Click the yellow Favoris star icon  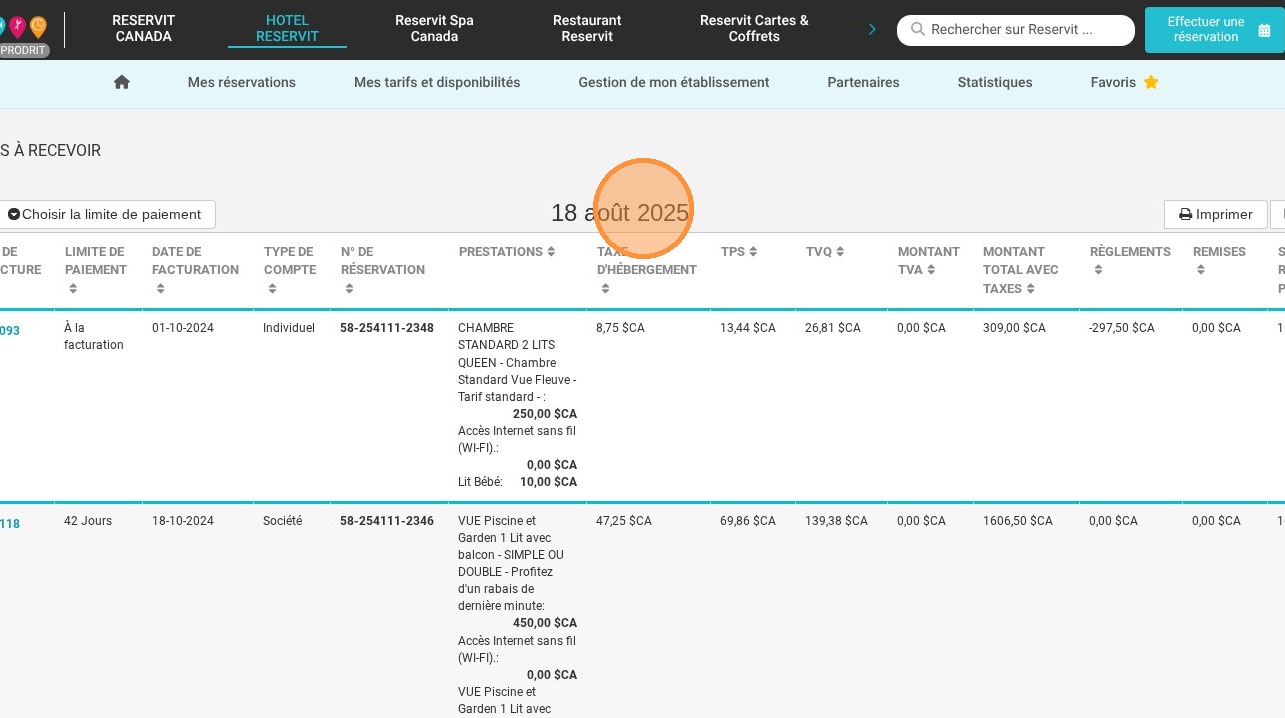tap(1151, 82)
